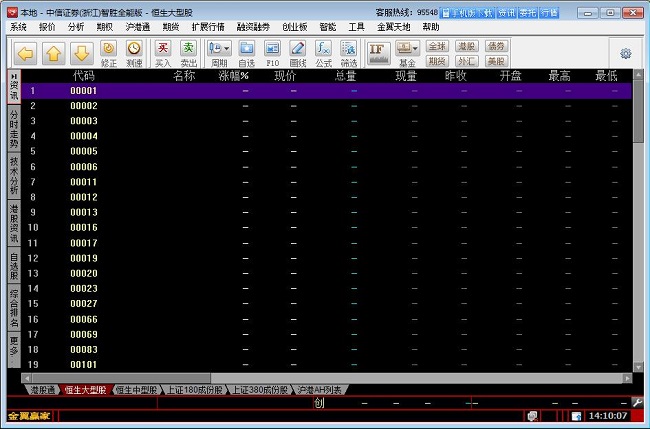Click the 全球 global markets button
This screenshot has width=650, height=429.
[x=437, y=46]
